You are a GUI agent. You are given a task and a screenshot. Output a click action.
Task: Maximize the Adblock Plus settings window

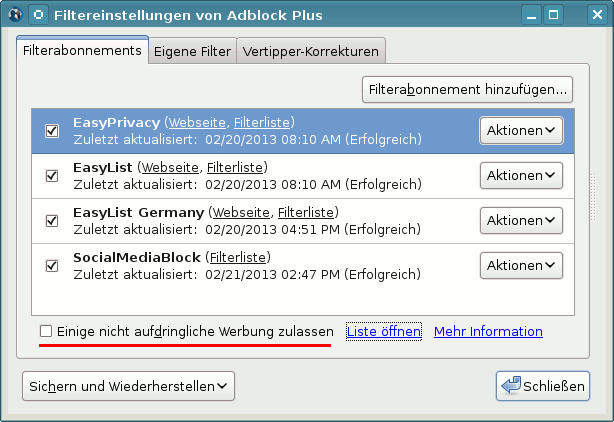[x=553, y=15]
